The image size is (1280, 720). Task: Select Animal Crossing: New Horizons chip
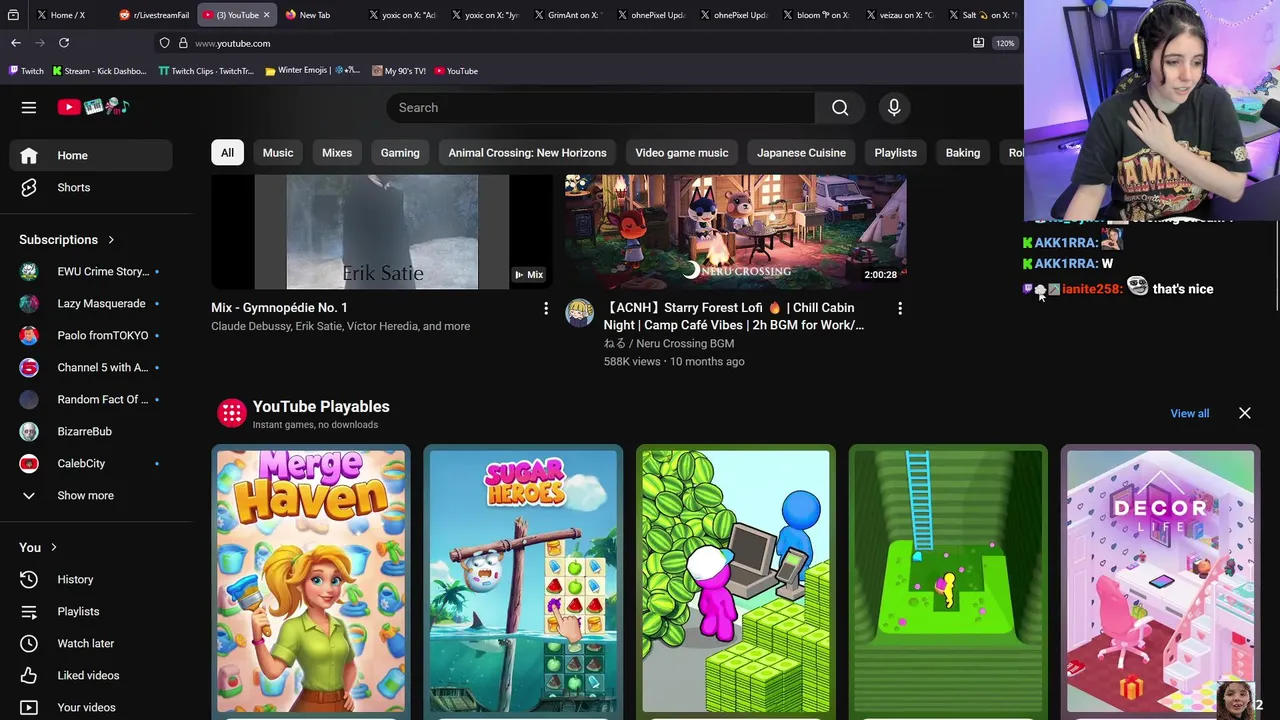pos(527,153)
